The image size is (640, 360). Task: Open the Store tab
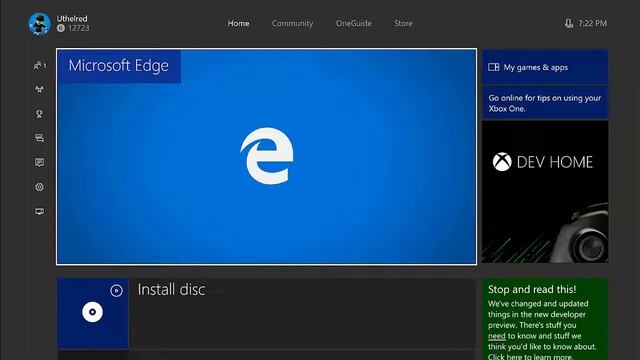pyautogui.click(x=403, y=23)
